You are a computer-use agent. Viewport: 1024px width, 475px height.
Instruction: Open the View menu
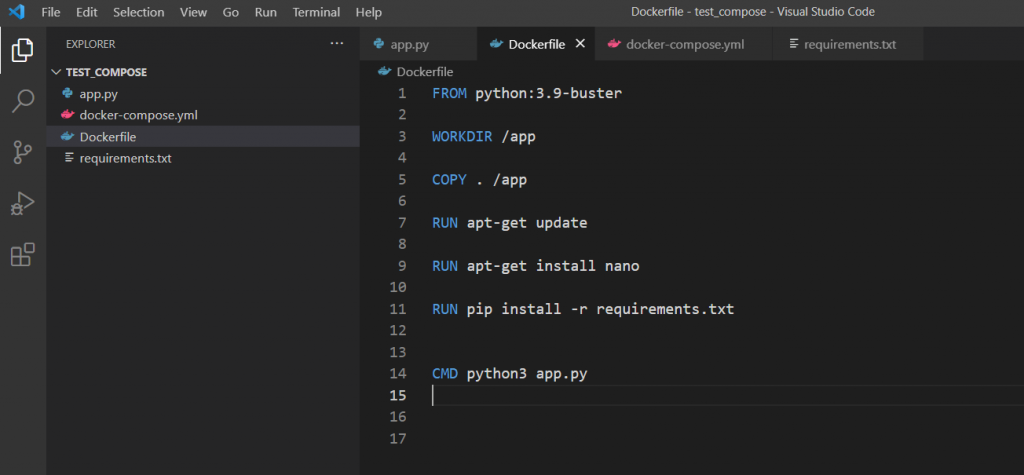[193, 12]
